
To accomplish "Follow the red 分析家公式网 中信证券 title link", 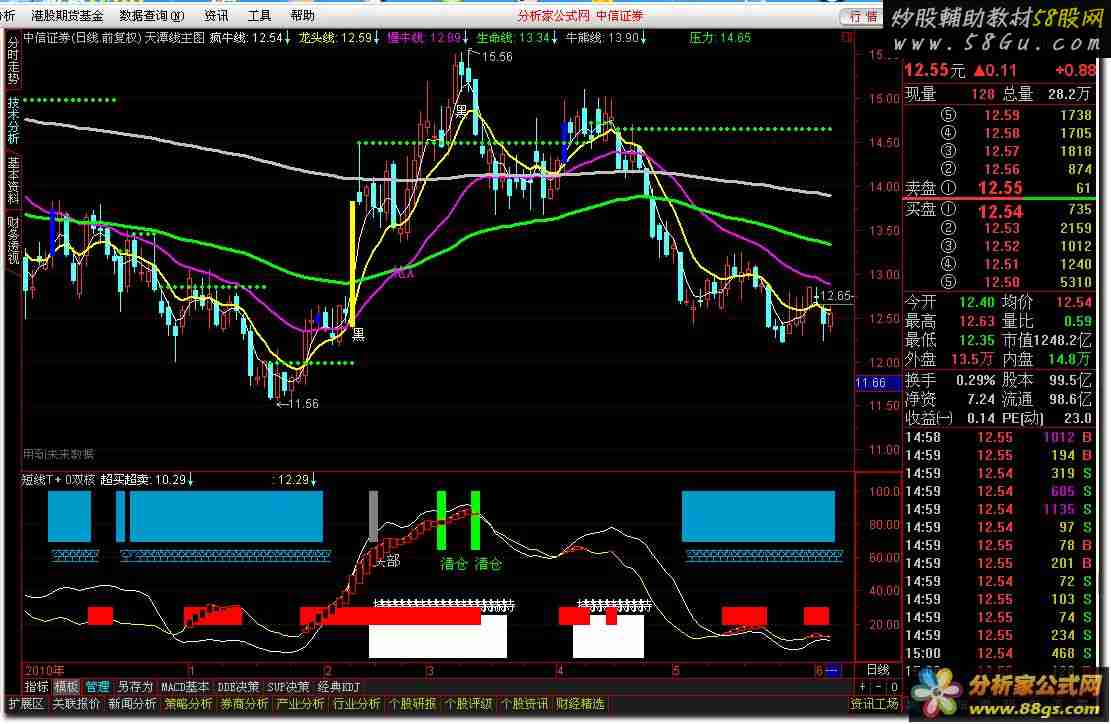I will tap(580, 16).
